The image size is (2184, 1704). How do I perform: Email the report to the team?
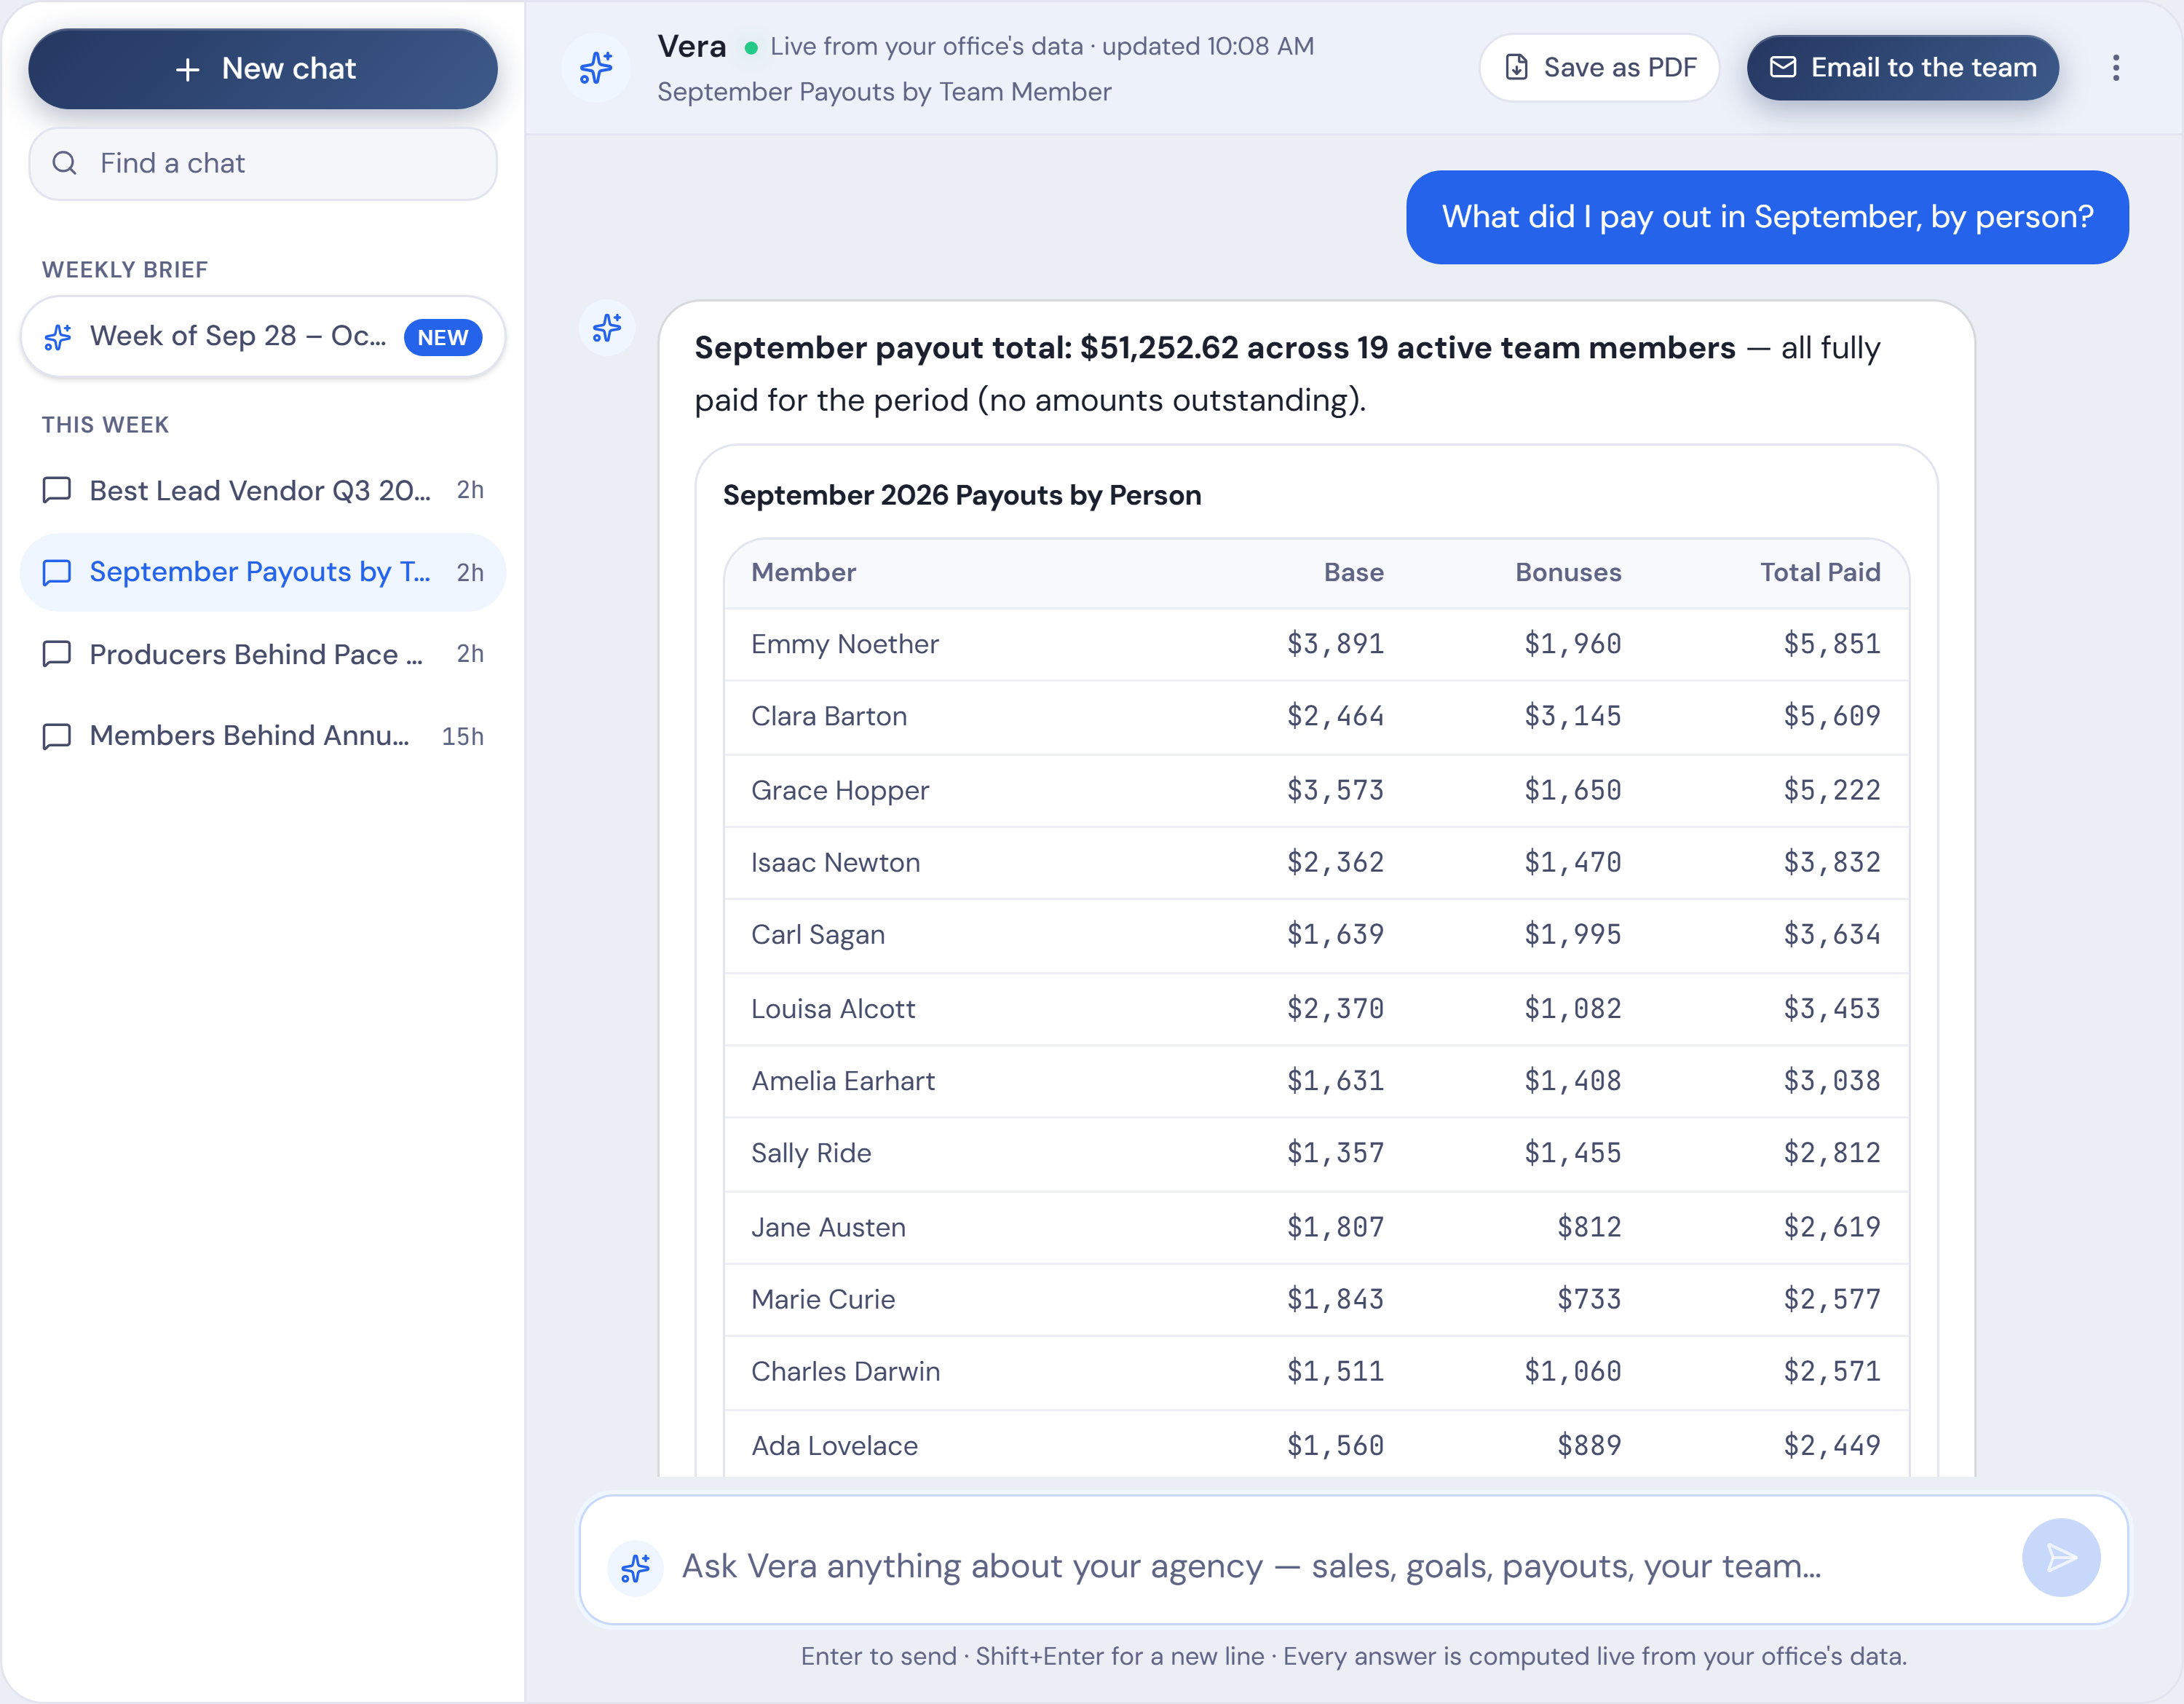(x=1903, y=68)
